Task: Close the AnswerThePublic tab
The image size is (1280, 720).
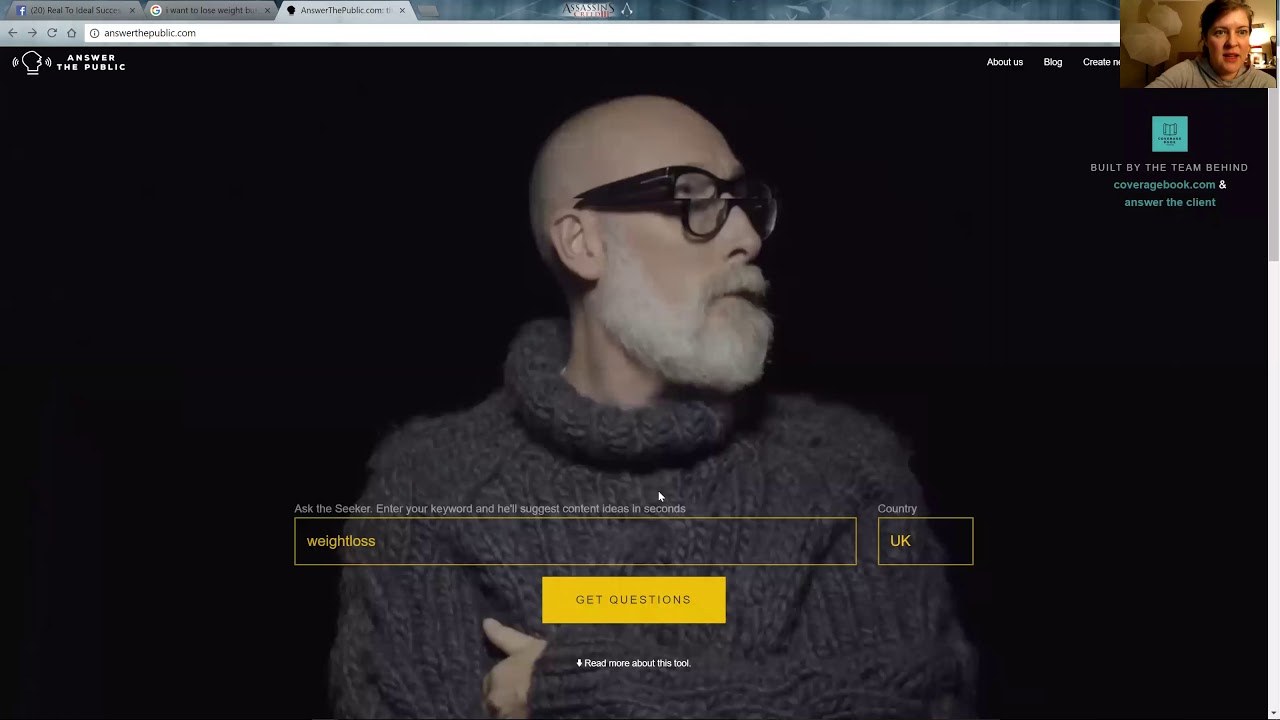Action: click(402, 10)
